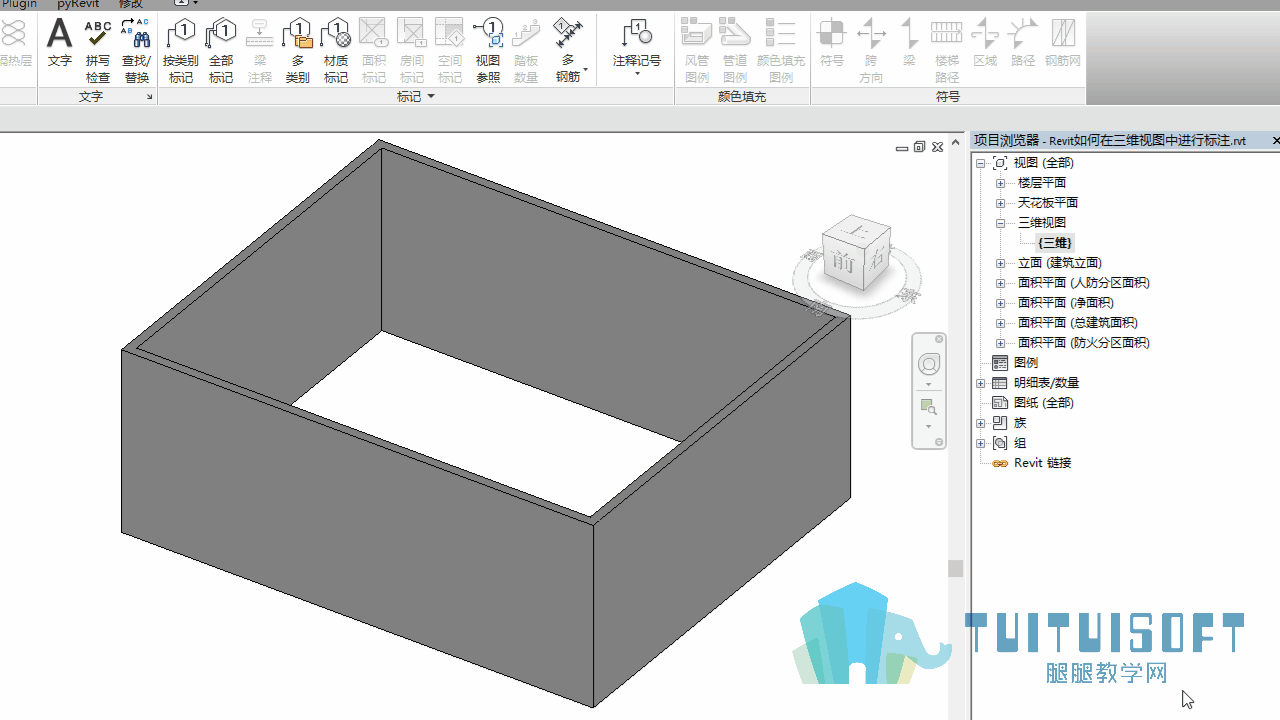Click the 区域 area reinforcement symbol

coord(985,44)
